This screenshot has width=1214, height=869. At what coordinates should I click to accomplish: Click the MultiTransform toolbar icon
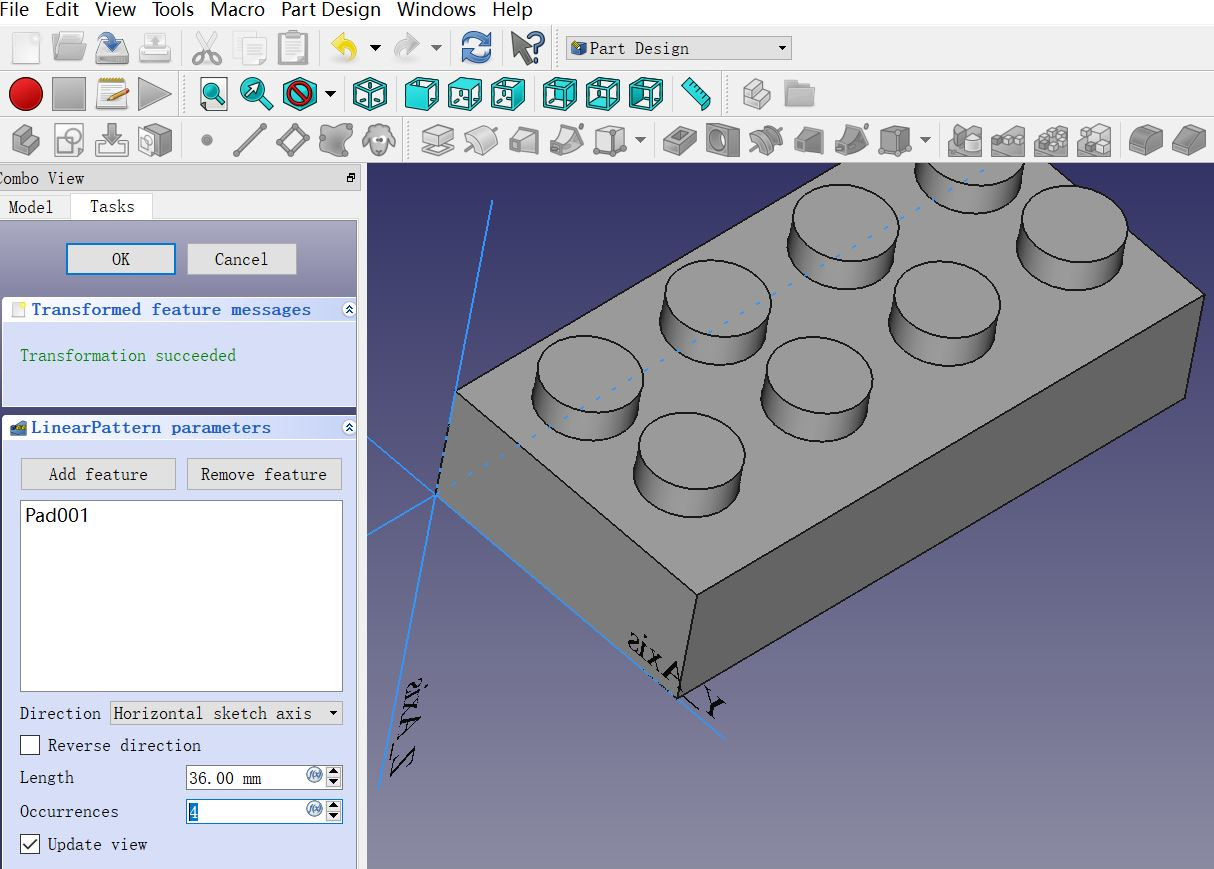click(x=1094, y=140)
